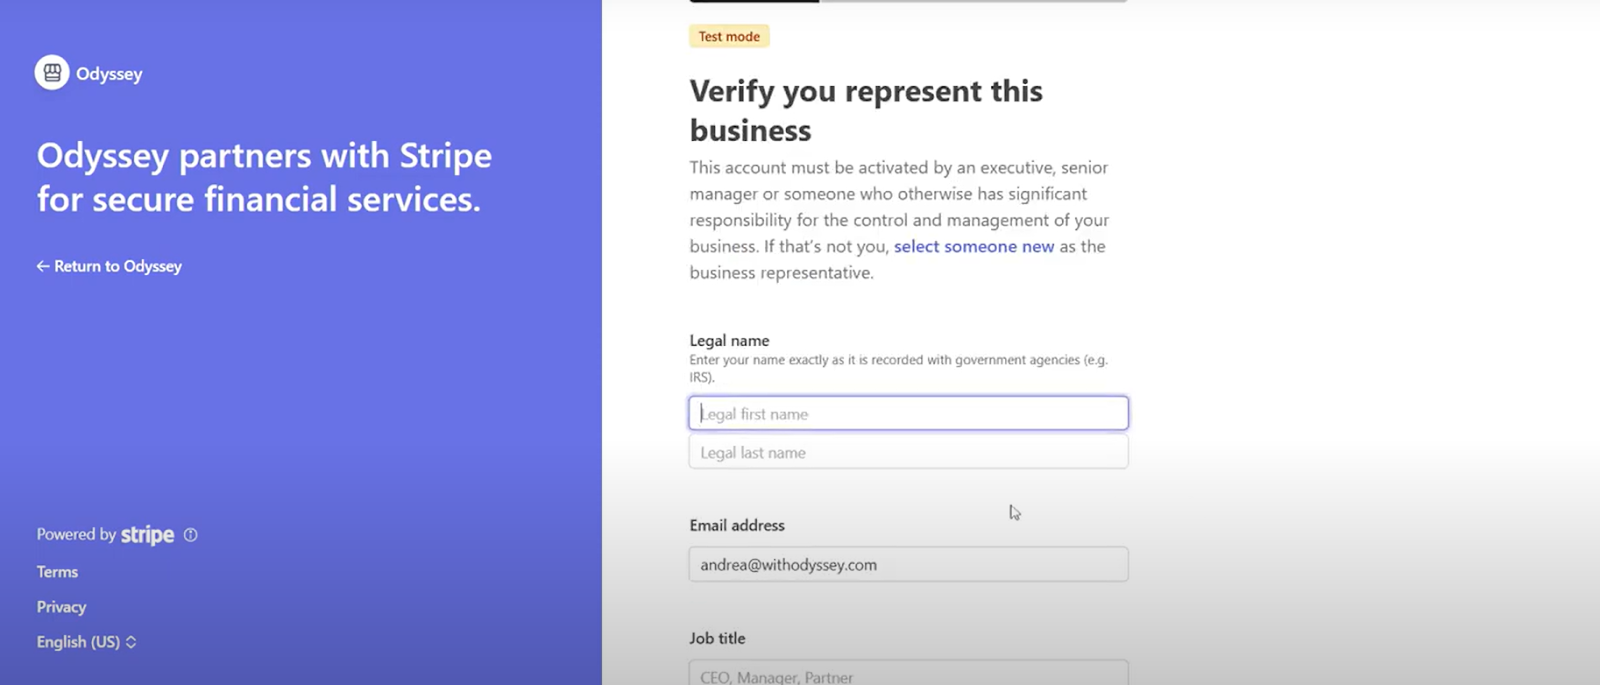Select the Email address input box
This screenshot has width=1600, height=685.
(x=908, y=565)
